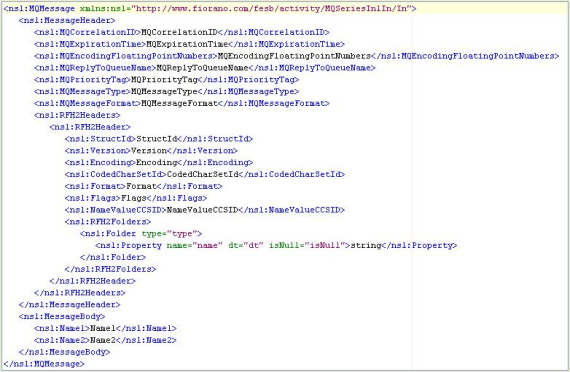Click the Folder type attribute value
Screen dimensions: 570x372
pyautogui.click(x=182, y=233)
